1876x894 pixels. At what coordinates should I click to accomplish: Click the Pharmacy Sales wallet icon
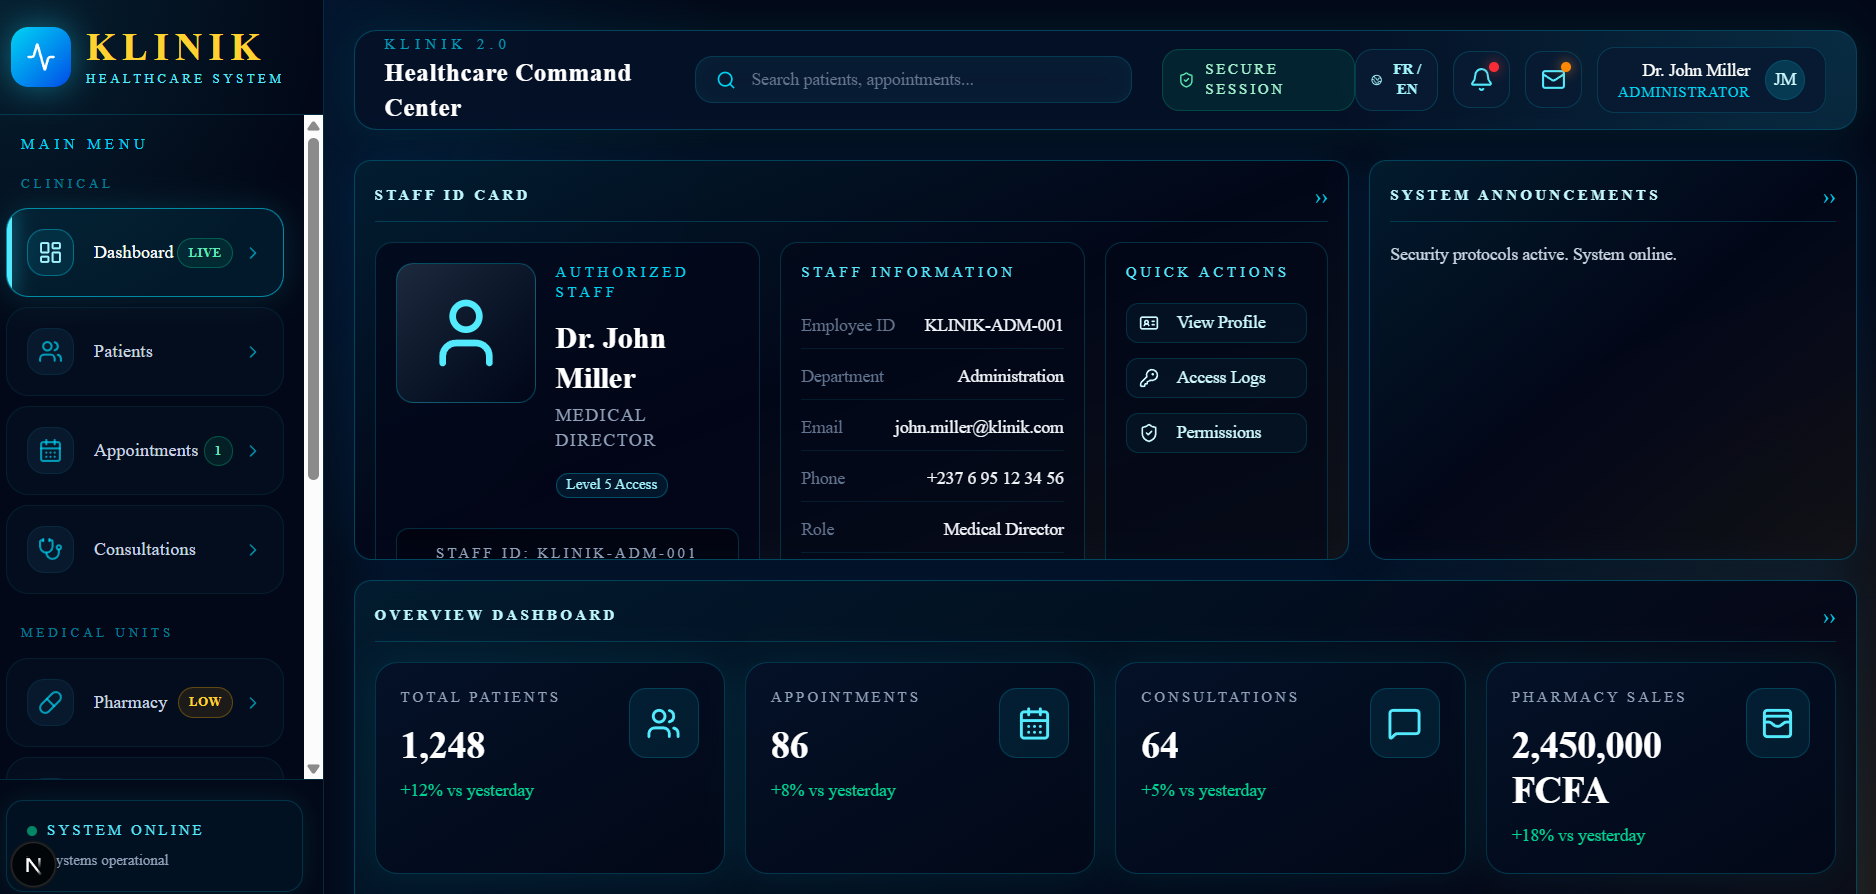point(1777,723)
